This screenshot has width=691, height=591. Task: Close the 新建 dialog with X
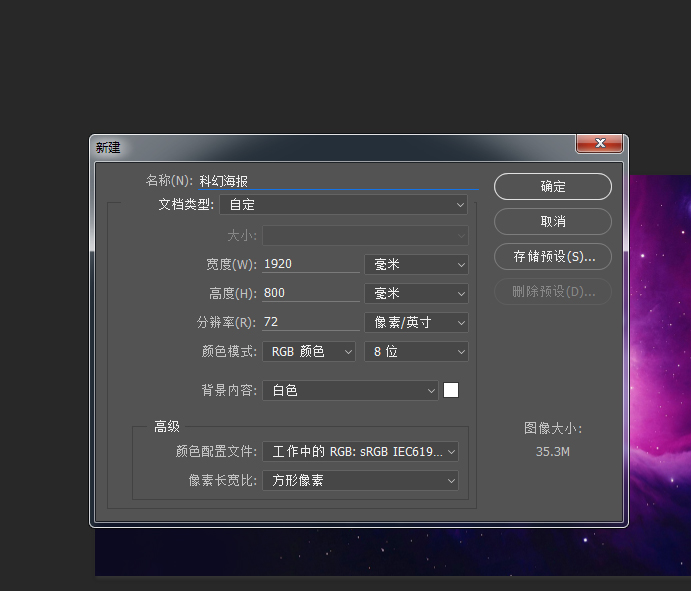(x=599, y=143)
